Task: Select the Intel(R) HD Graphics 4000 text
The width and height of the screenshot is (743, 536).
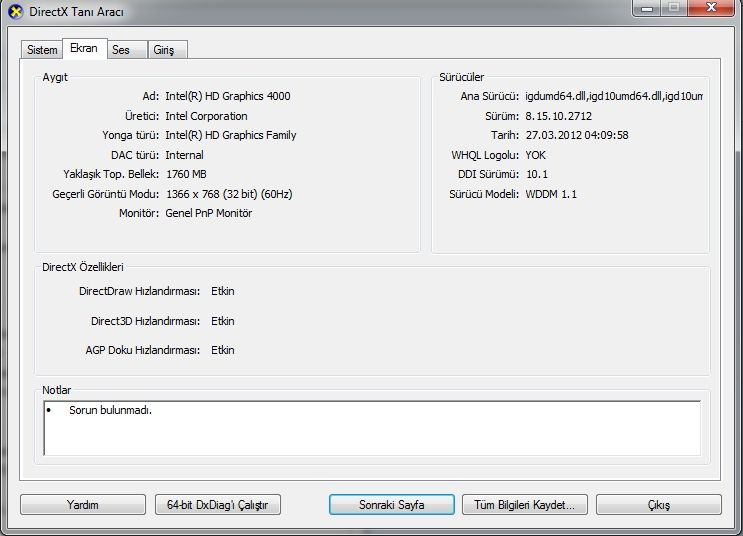Action: 227,96
